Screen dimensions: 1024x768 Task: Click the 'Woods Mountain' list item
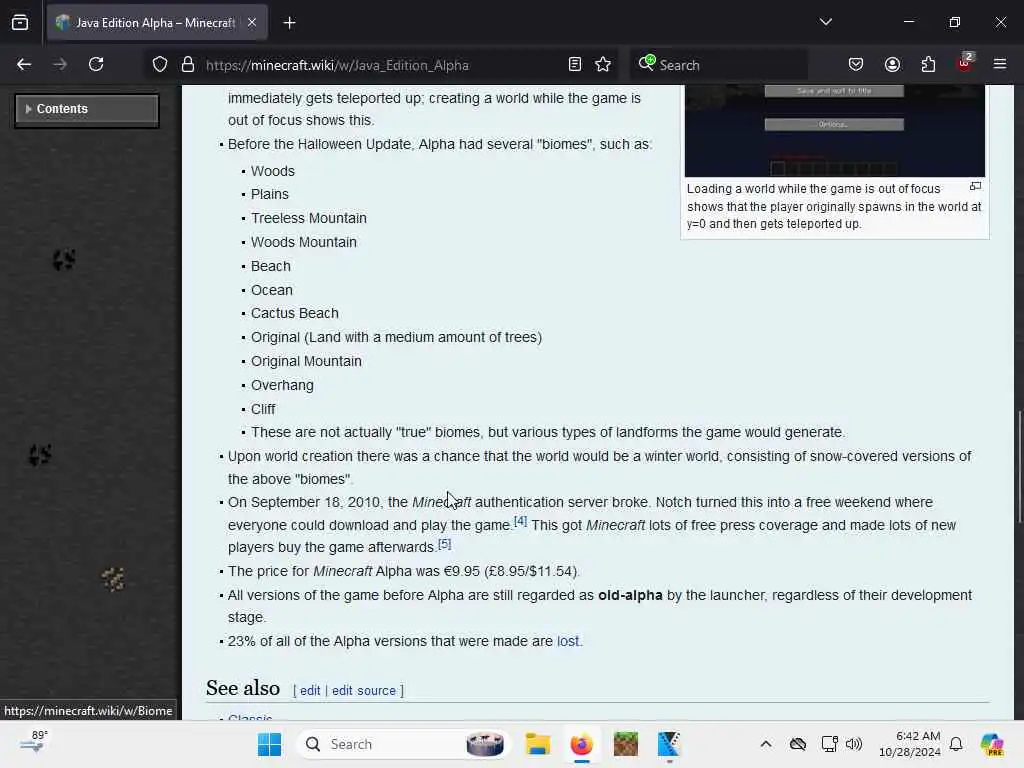coord(304,242)
